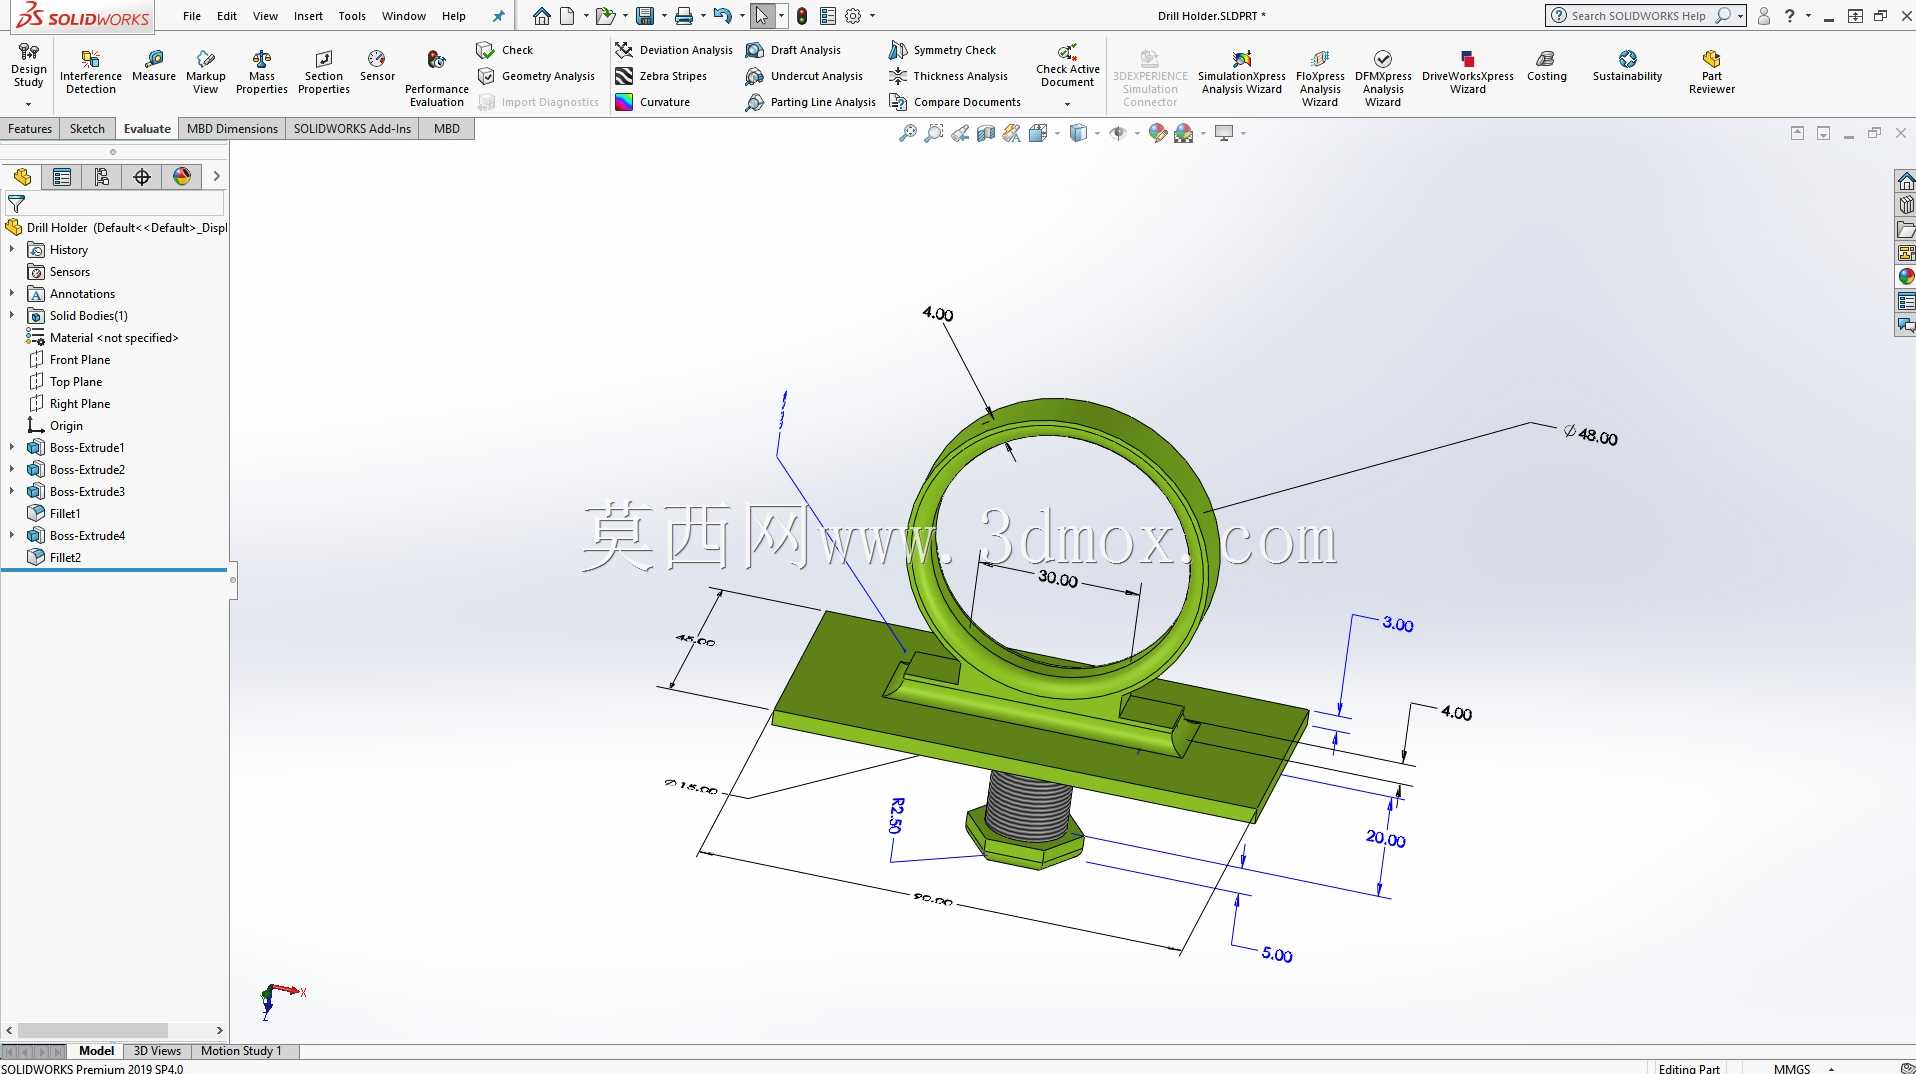The width and height of the screenshot is (1916, 1074).
Task: Open Parting Line Analysis
Action: [x=810, y=102]
